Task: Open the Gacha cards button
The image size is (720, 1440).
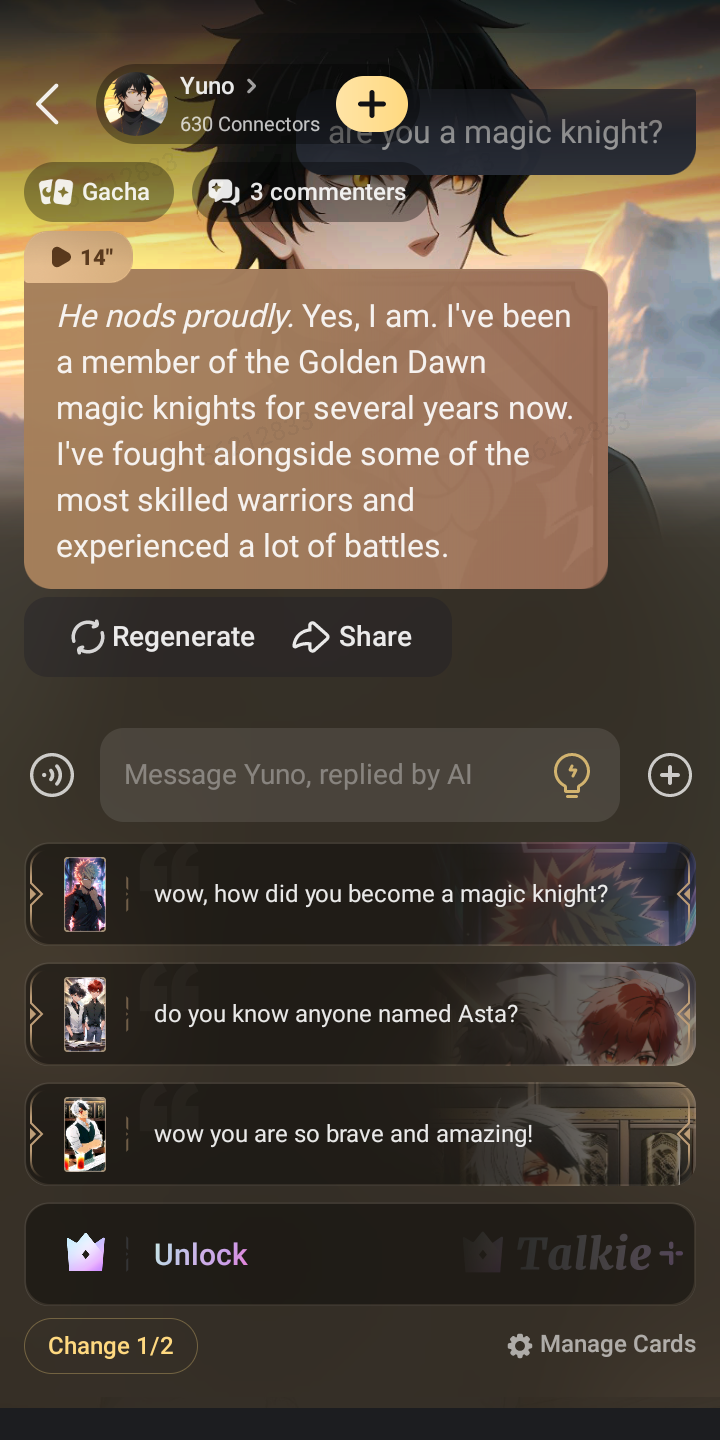Action: 98,192
